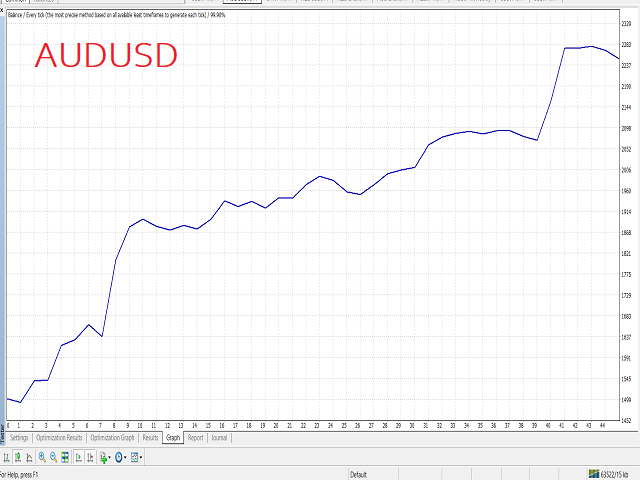Click the 1452 value on balance axis

[626, 420]
